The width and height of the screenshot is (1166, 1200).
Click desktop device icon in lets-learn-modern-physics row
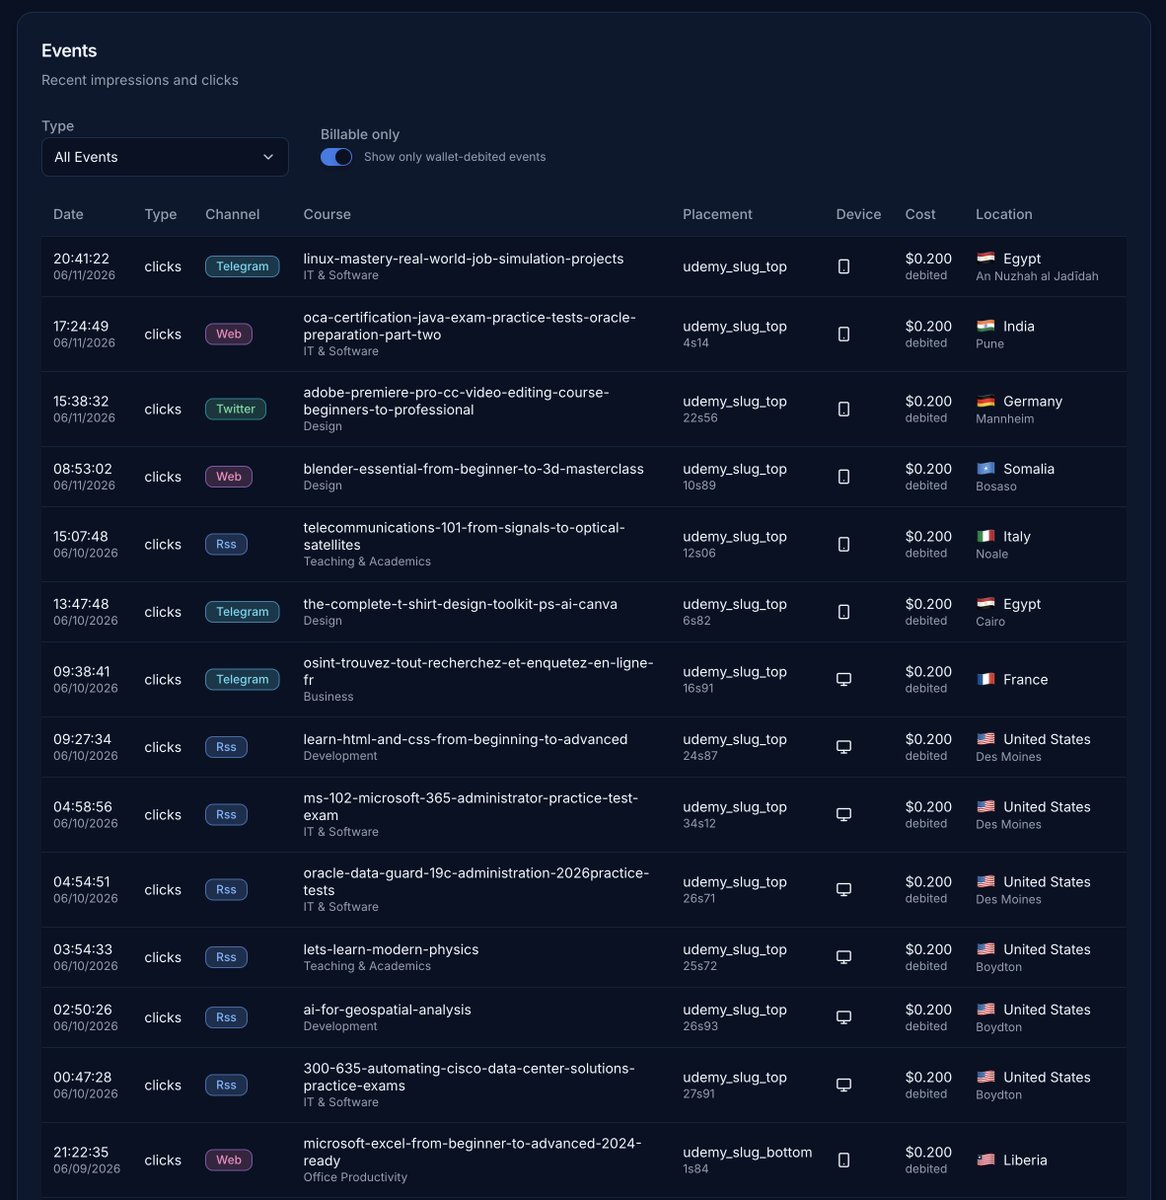coord(844,957)
